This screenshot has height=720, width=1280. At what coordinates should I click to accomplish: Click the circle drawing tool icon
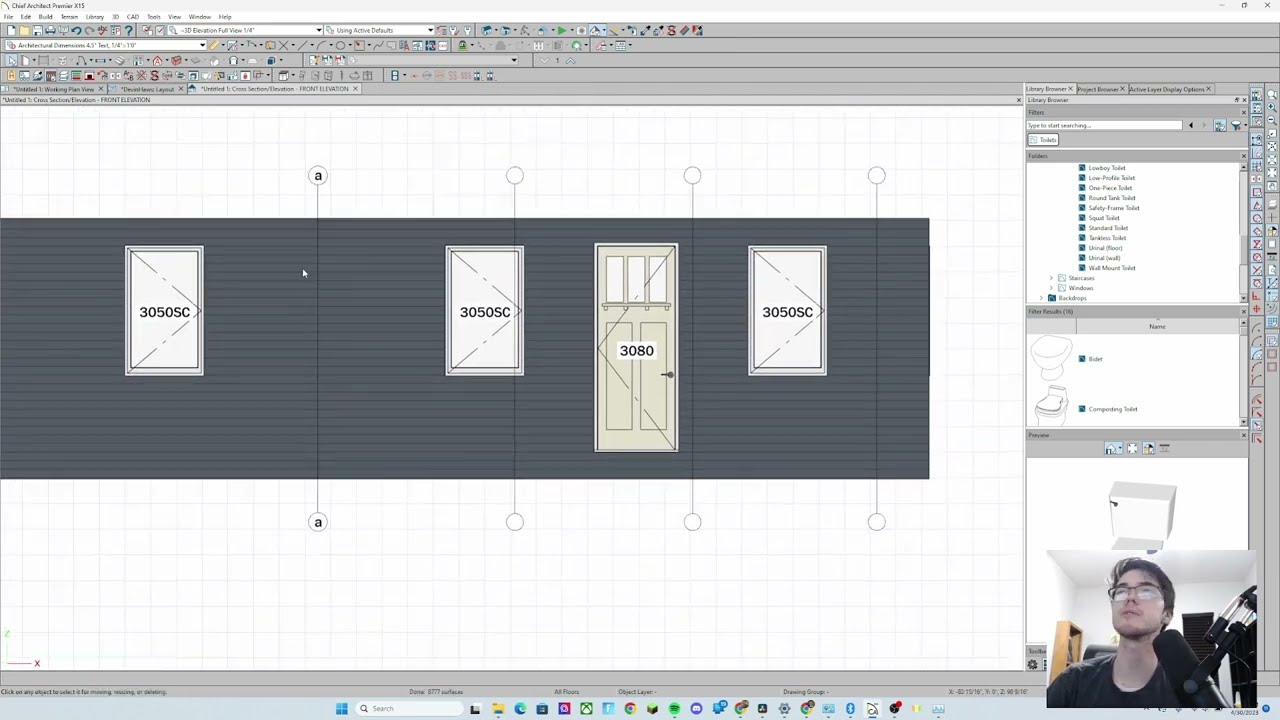(x=340, y=45)
